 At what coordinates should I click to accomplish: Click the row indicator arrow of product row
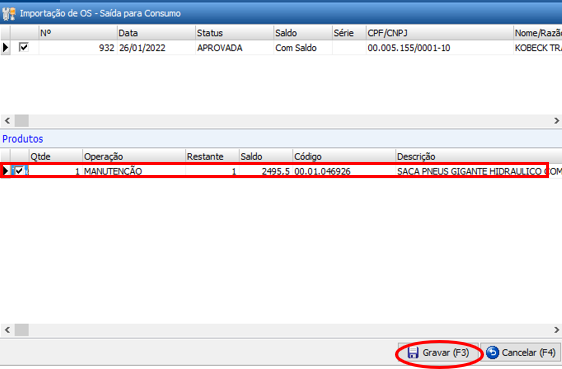(5, 171)
